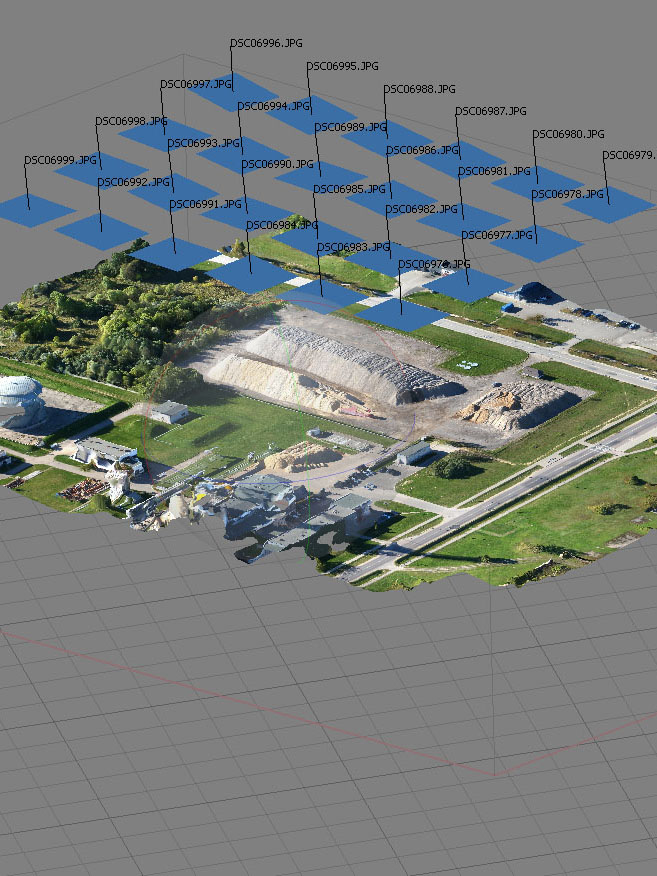Select the DSC06983.JPG camera label
Screen dimensions: 657x876
click(x=354, y=247)
